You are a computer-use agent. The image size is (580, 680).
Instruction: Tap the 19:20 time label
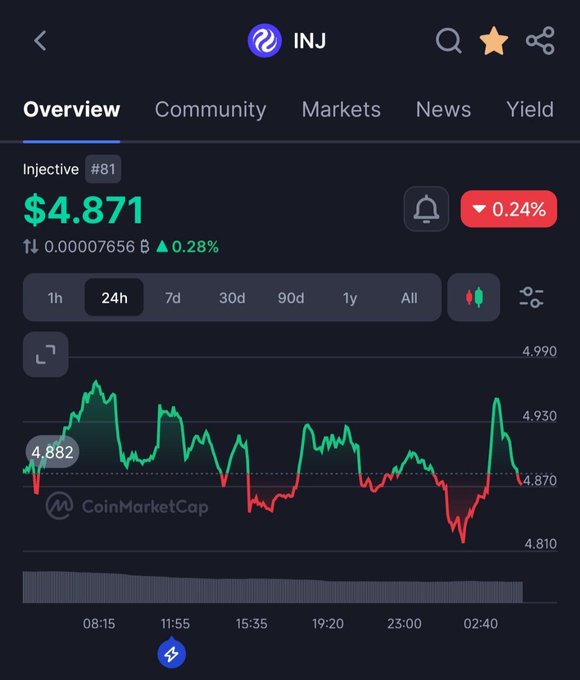(328, 624)
